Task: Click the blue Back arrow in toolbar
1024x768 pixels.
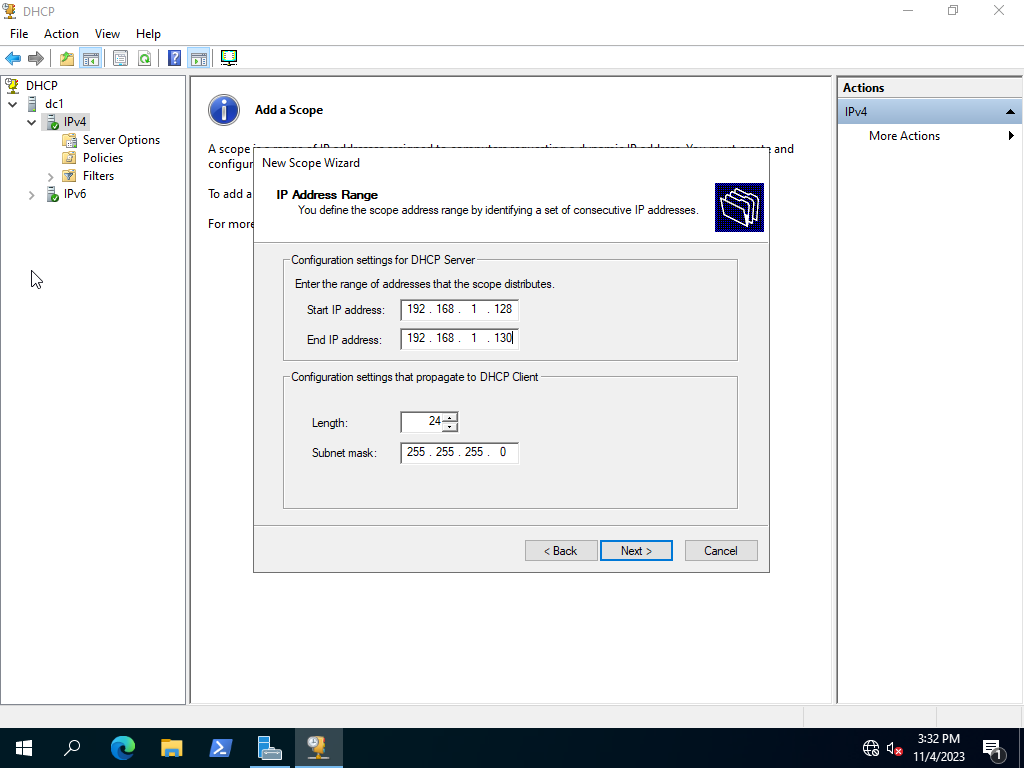Action: pyautogui.click(x=13, y=58)
